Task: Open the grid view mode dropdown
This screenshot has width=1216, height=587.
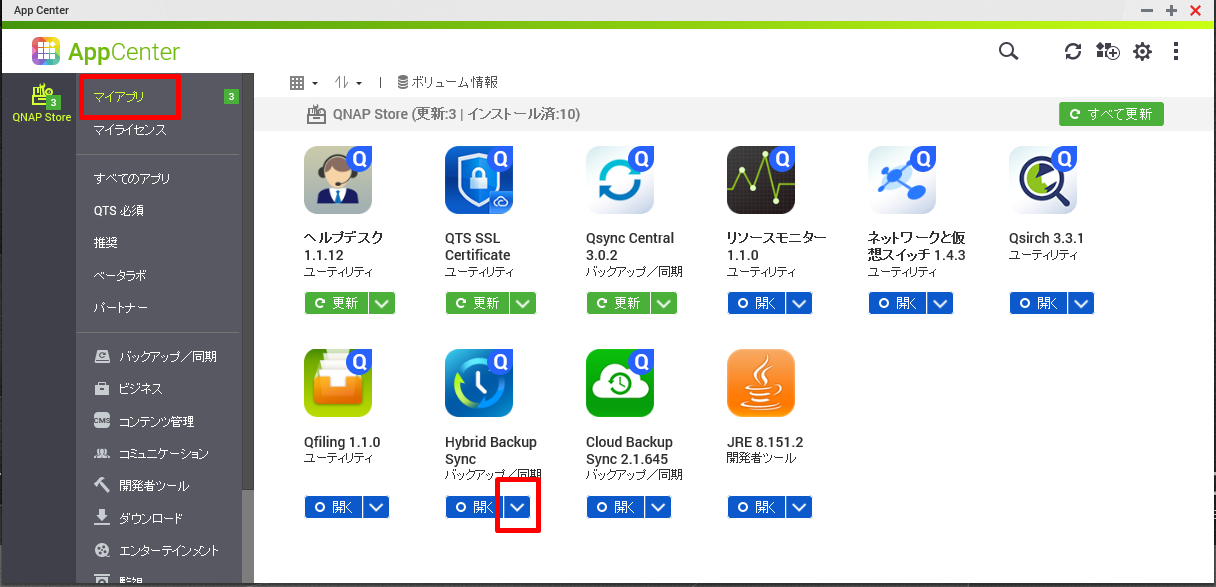Action: [x=303, y=83]
